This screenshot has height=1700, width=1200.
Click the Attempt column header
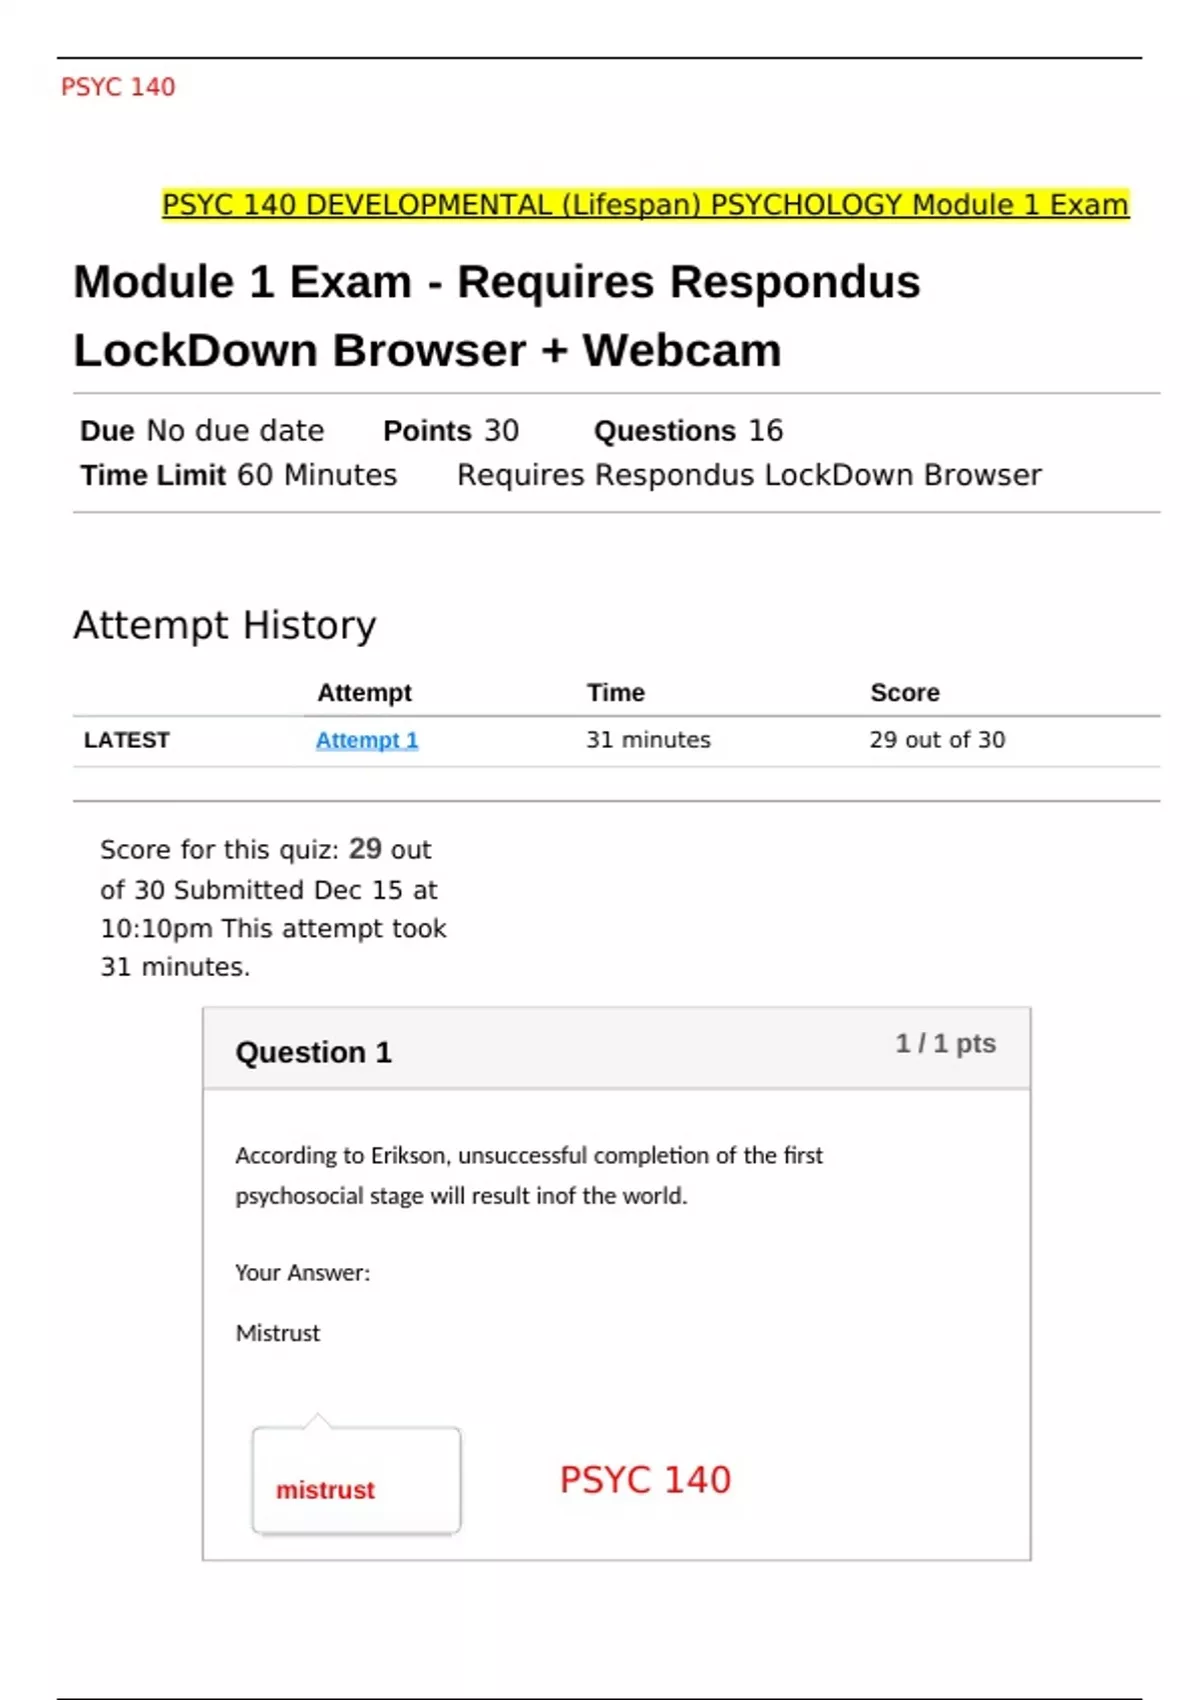click(x=364, y=692)
